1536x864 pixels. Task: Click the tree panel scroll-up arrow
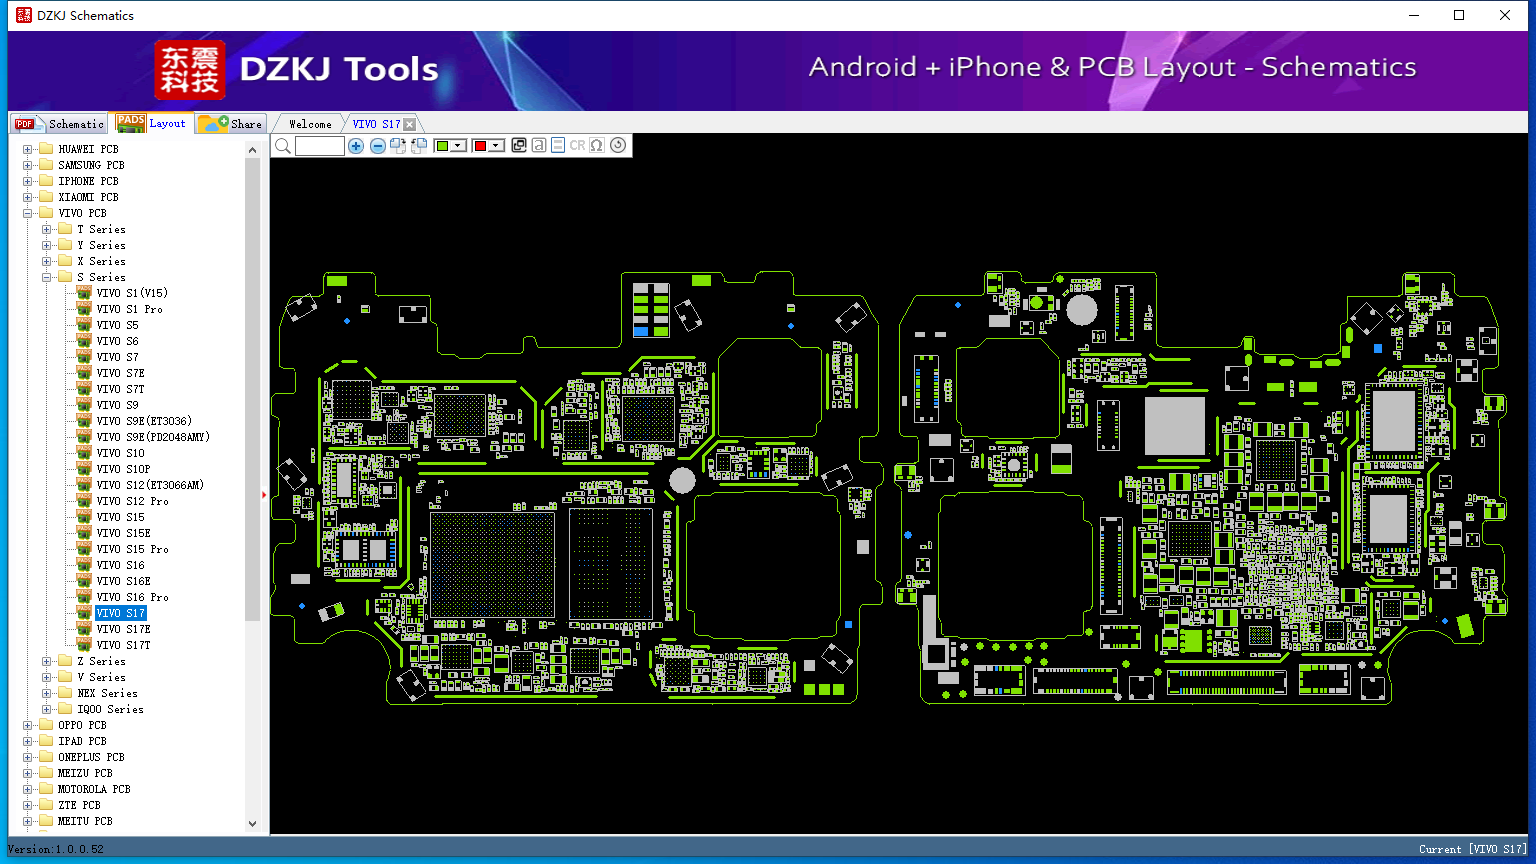click(x=252, y=149)
